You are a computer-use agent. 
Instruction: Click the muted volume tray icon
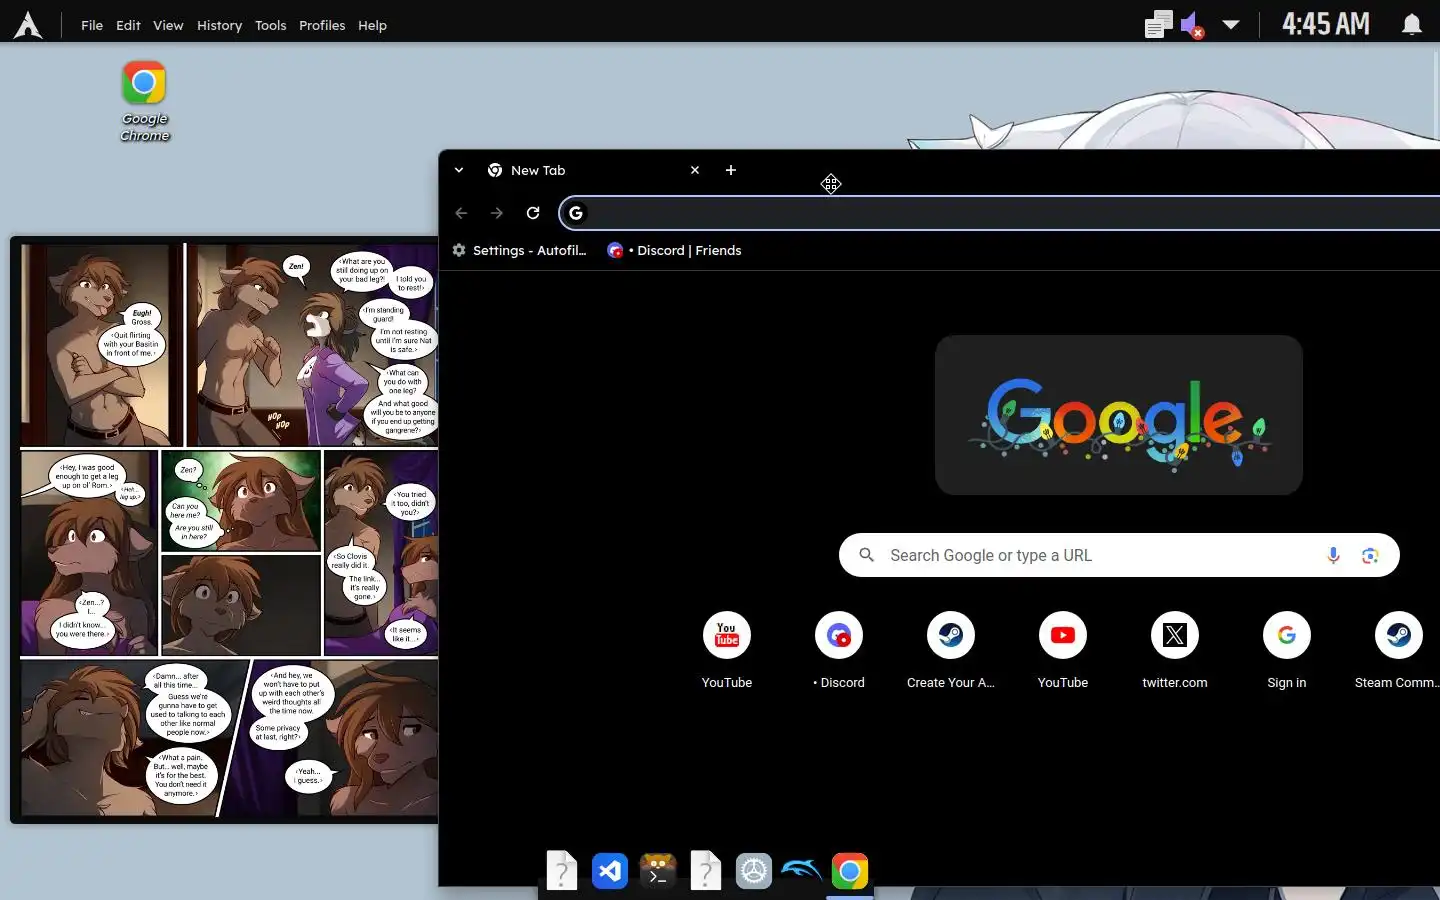click(x=1192, y=25)
